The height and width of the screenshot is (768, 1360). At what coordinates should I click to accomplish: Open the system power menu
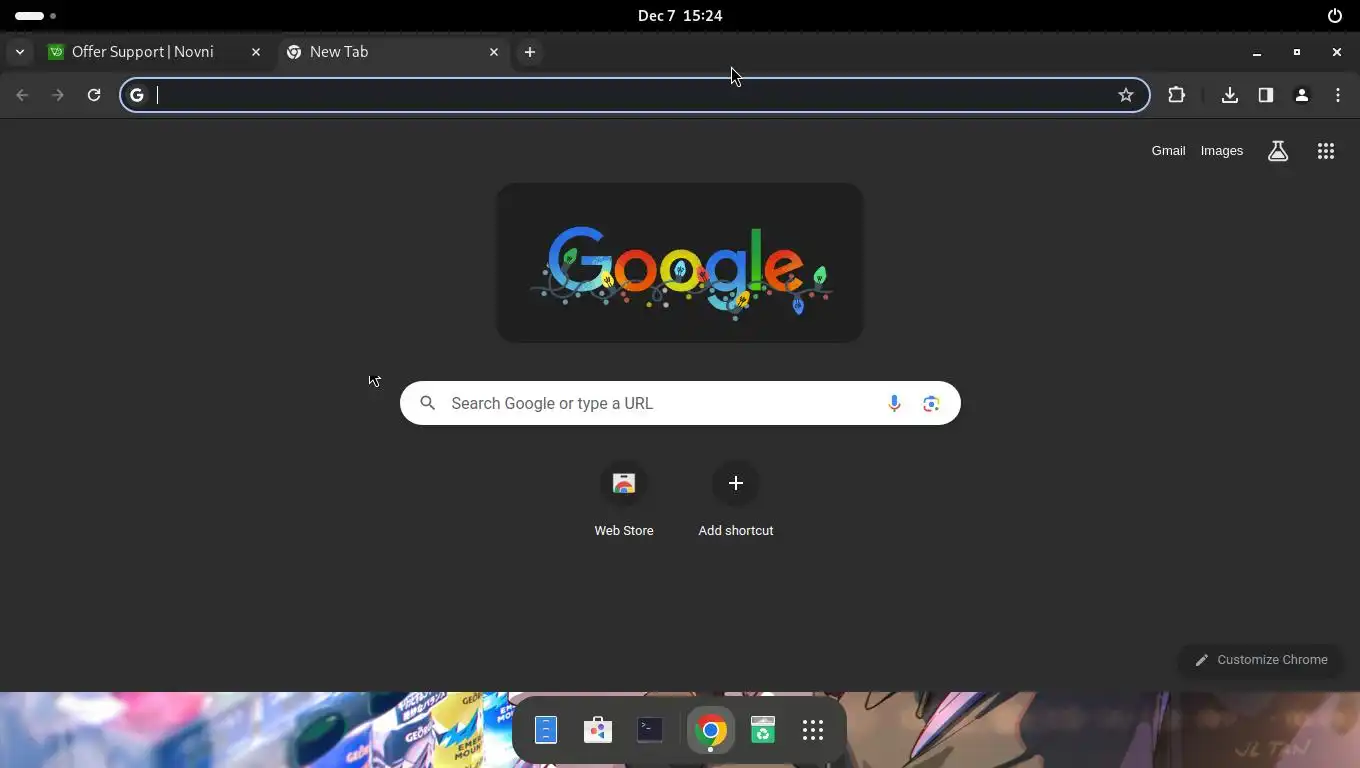tap(1334, 15)
